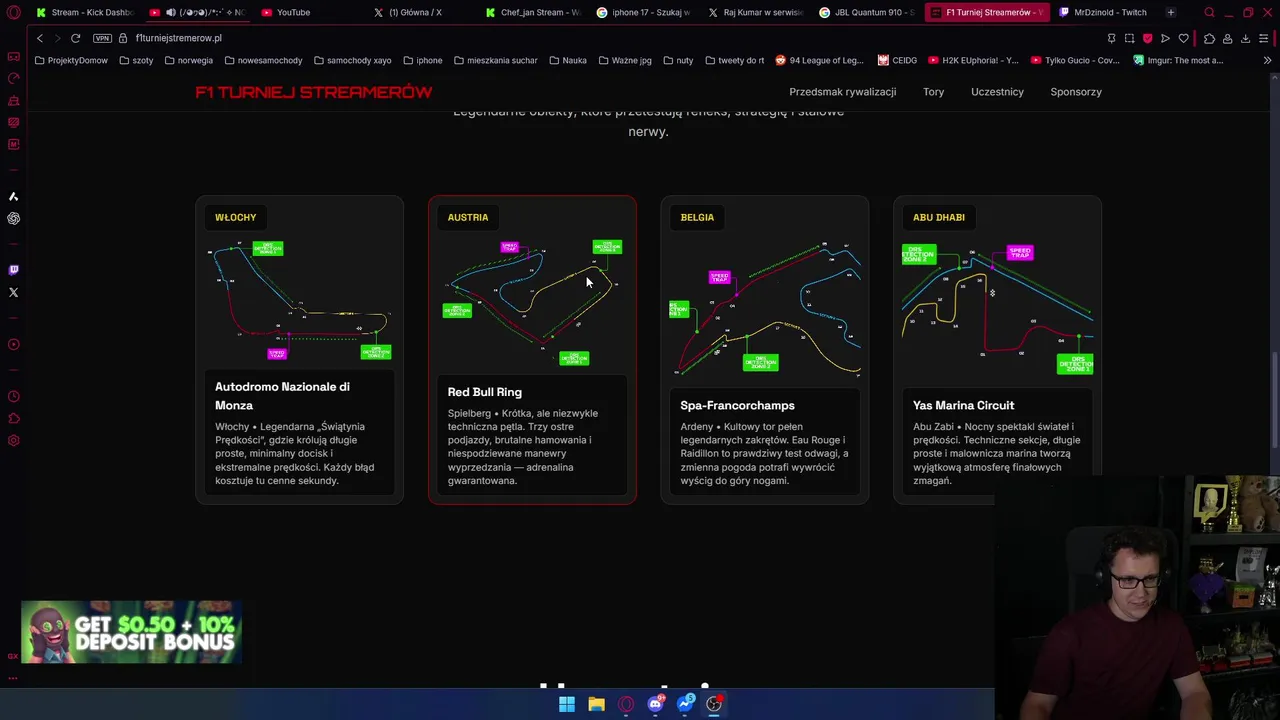Click the ABU DHABI country label
The height and width of the screenshot is (720, 1280).
tap(938, 217)
